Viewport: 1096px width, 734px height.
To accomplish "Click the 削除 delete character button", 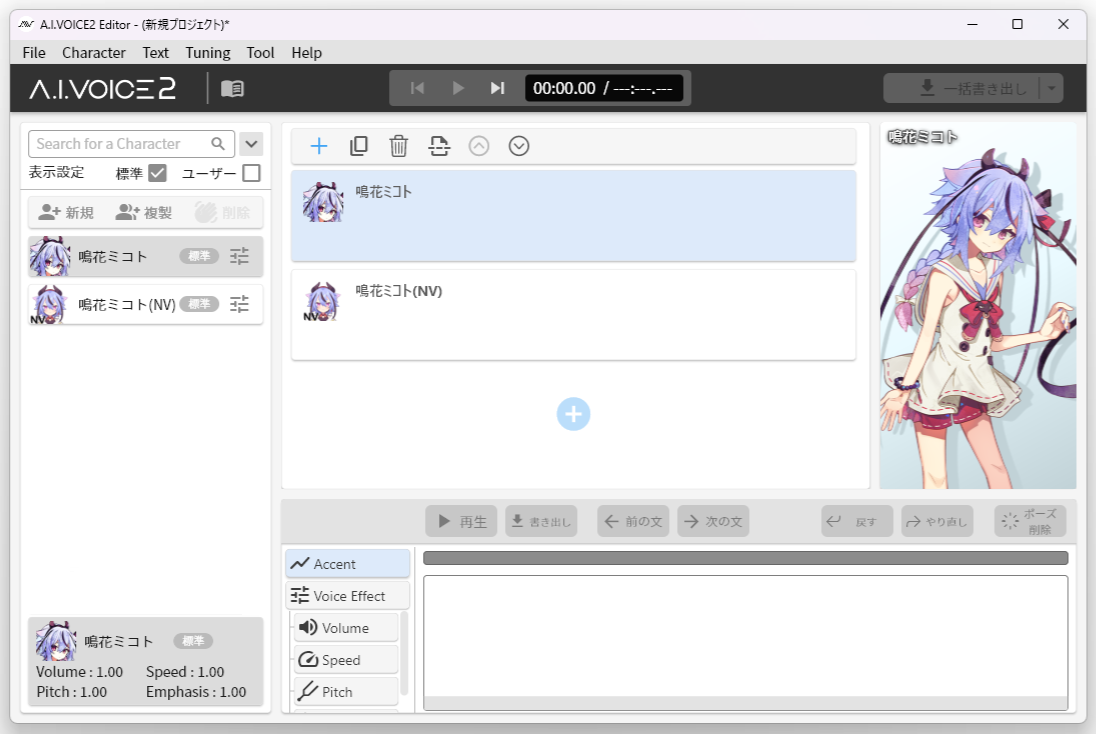I will click(223, 213).
